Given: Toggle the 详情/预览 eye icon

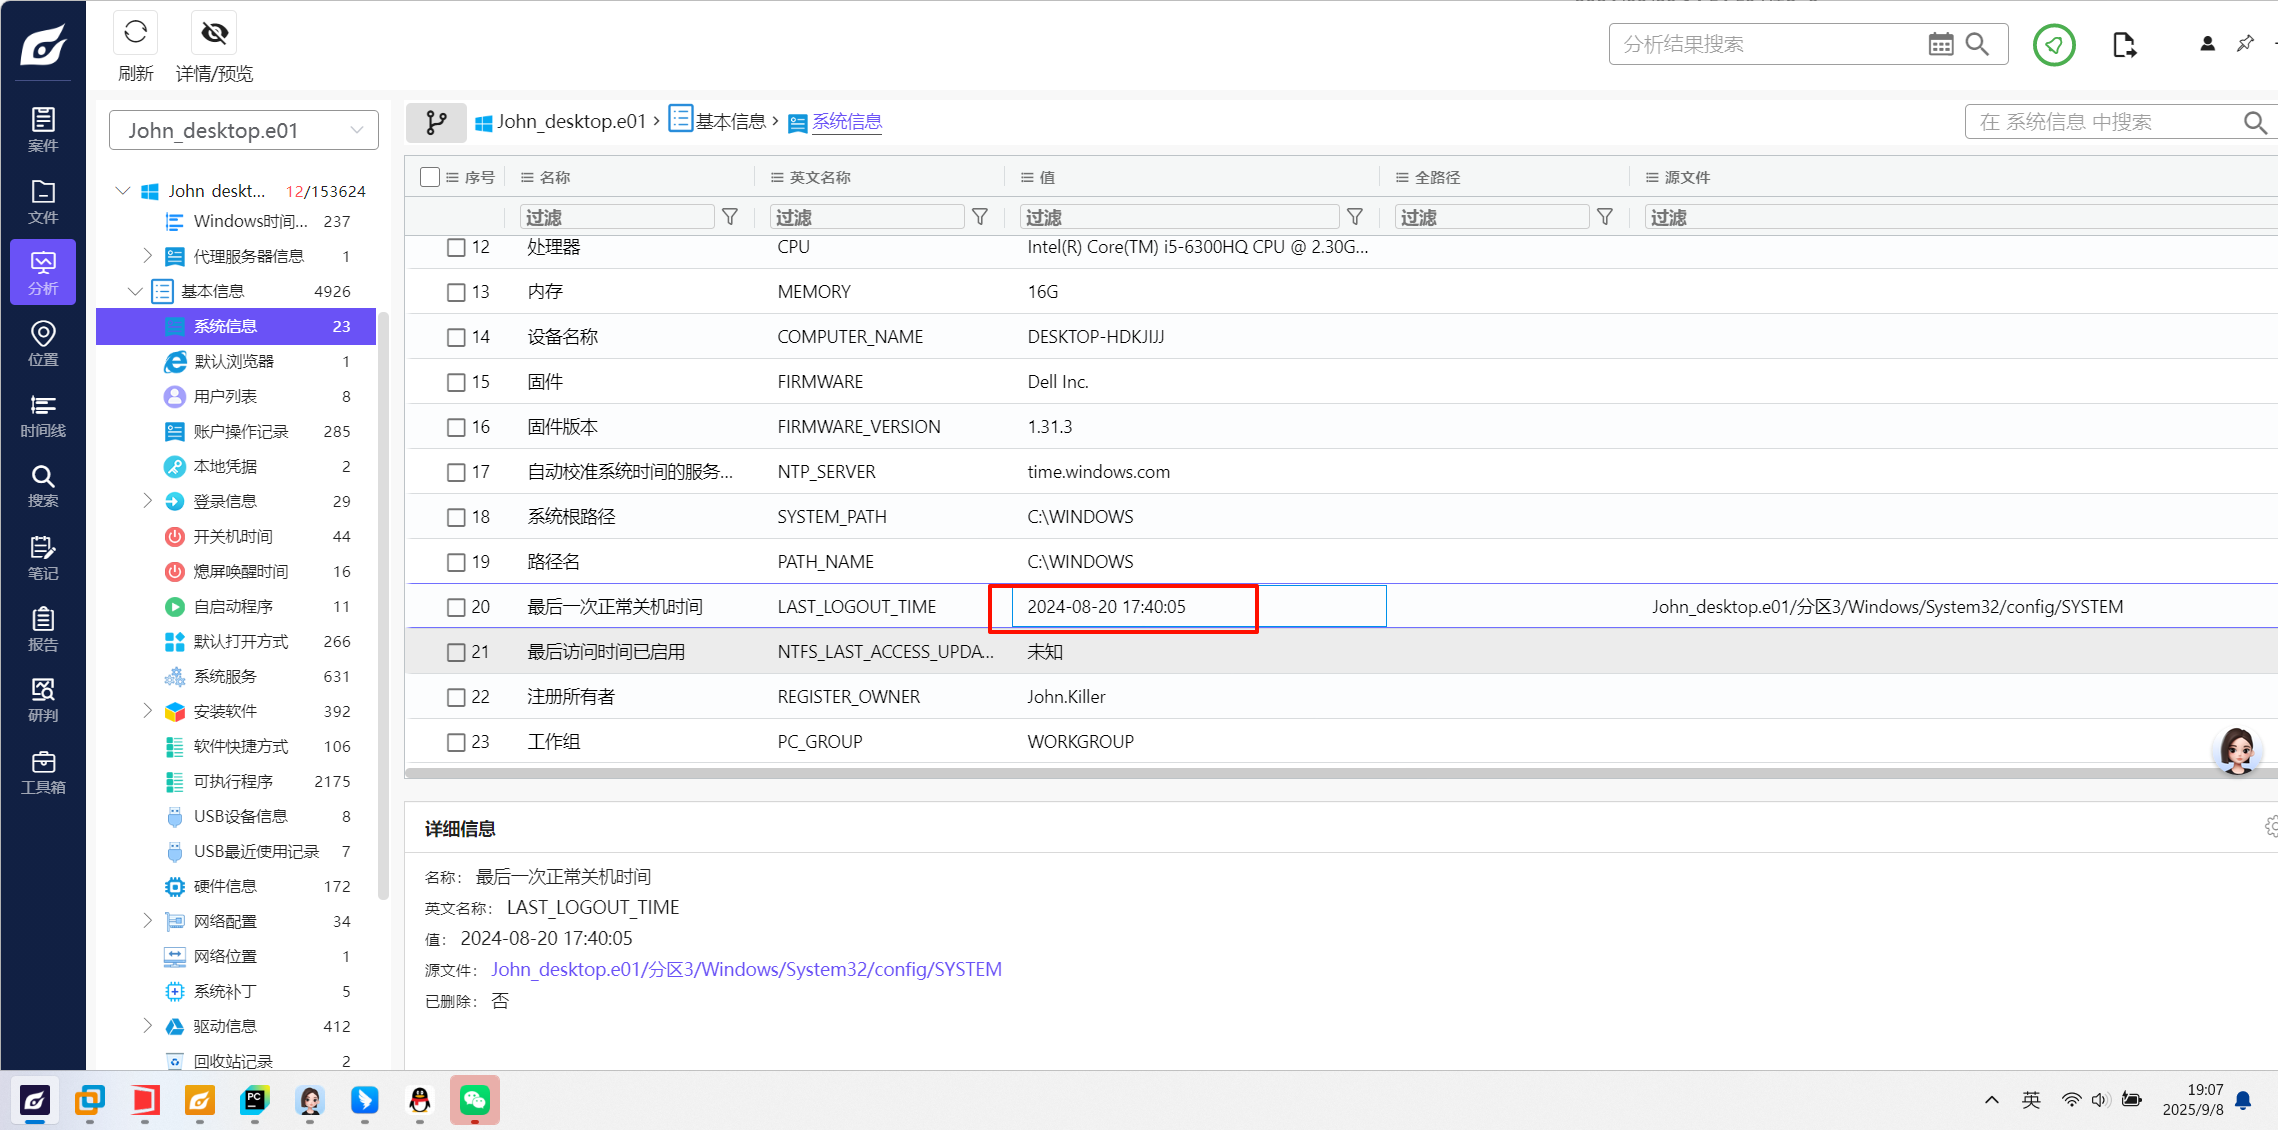Looking at the screenshot, I should (214, 33).
